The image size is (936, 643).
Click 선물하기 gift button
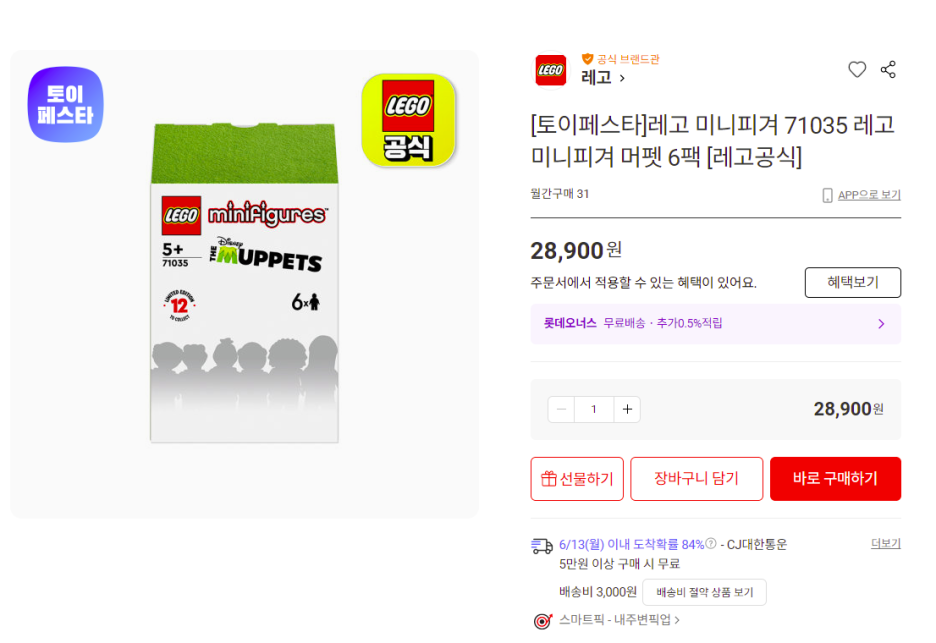click(577, 479)
